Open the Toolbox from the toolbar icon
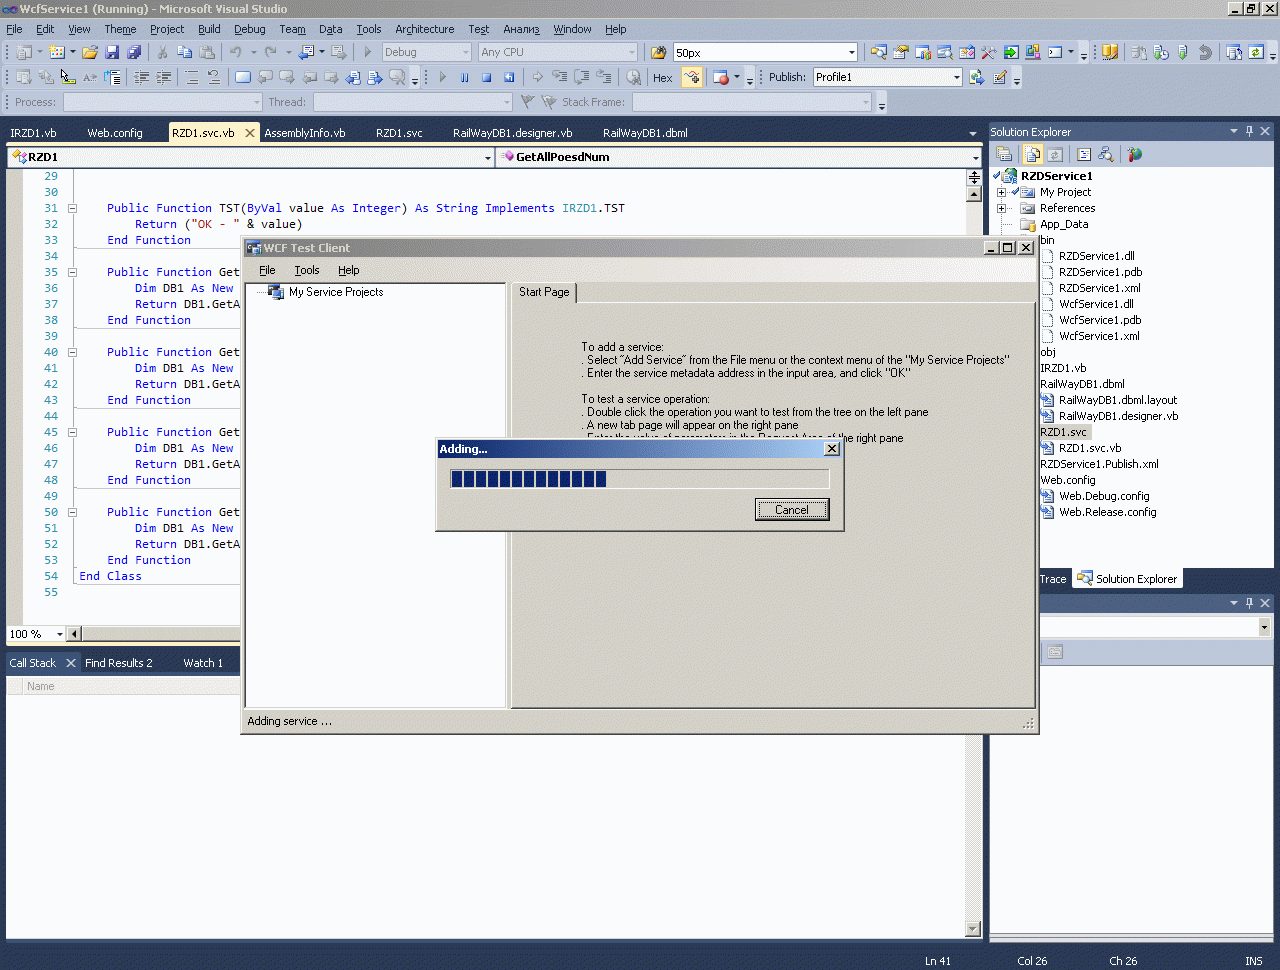This screenshot has height=970, width=1280. coord(988,52)
